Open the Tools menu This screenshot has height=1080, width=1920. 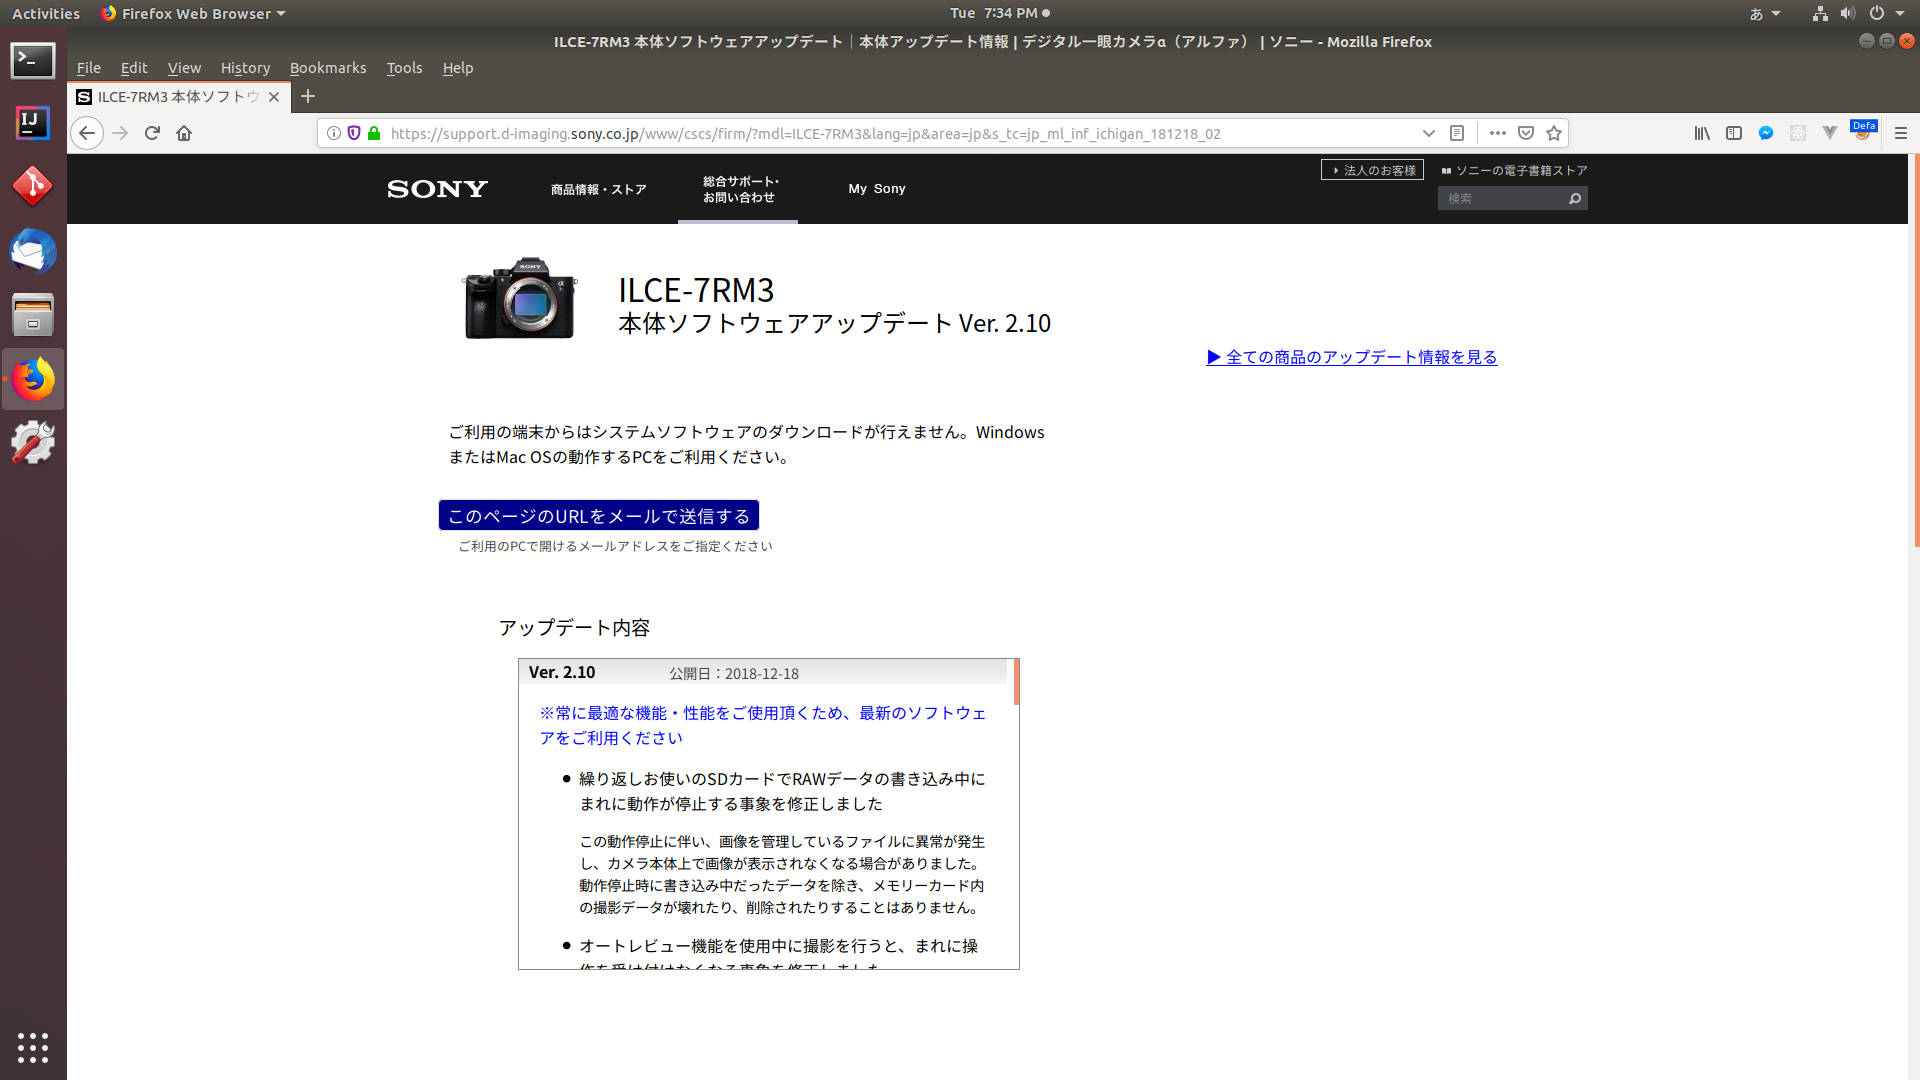[x=404, y=68]
